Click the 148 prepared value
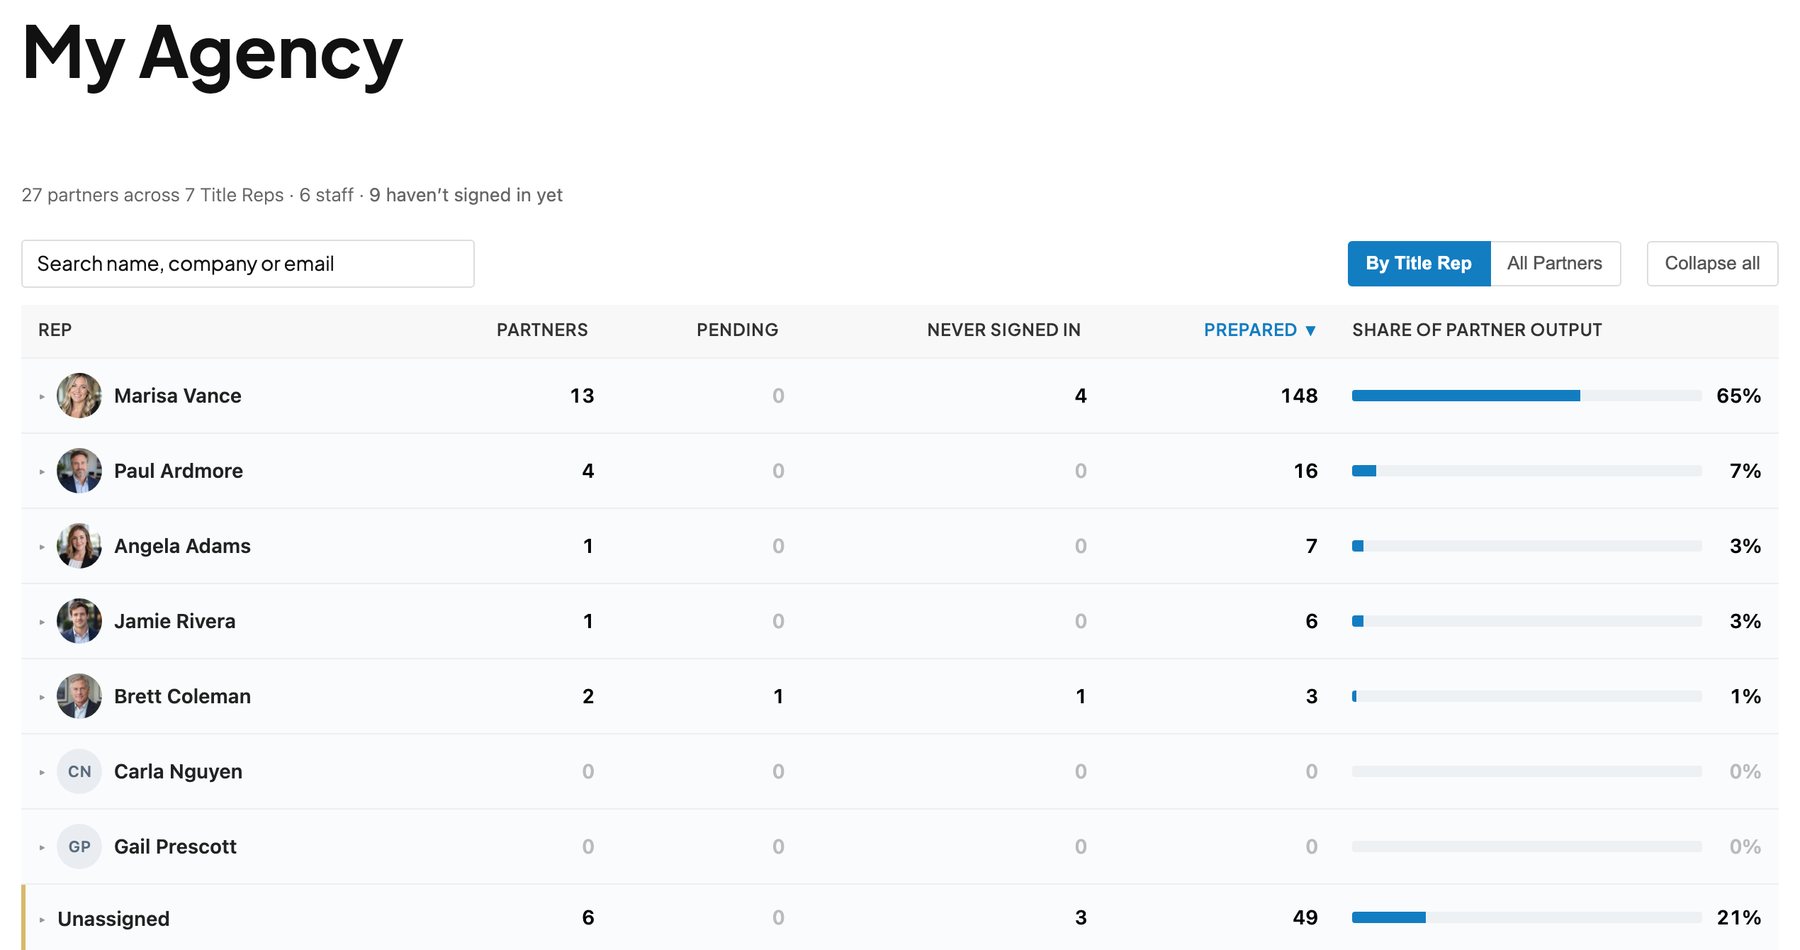The width and height of the screenshot is (1800, 950). (x=1299, y=396)
